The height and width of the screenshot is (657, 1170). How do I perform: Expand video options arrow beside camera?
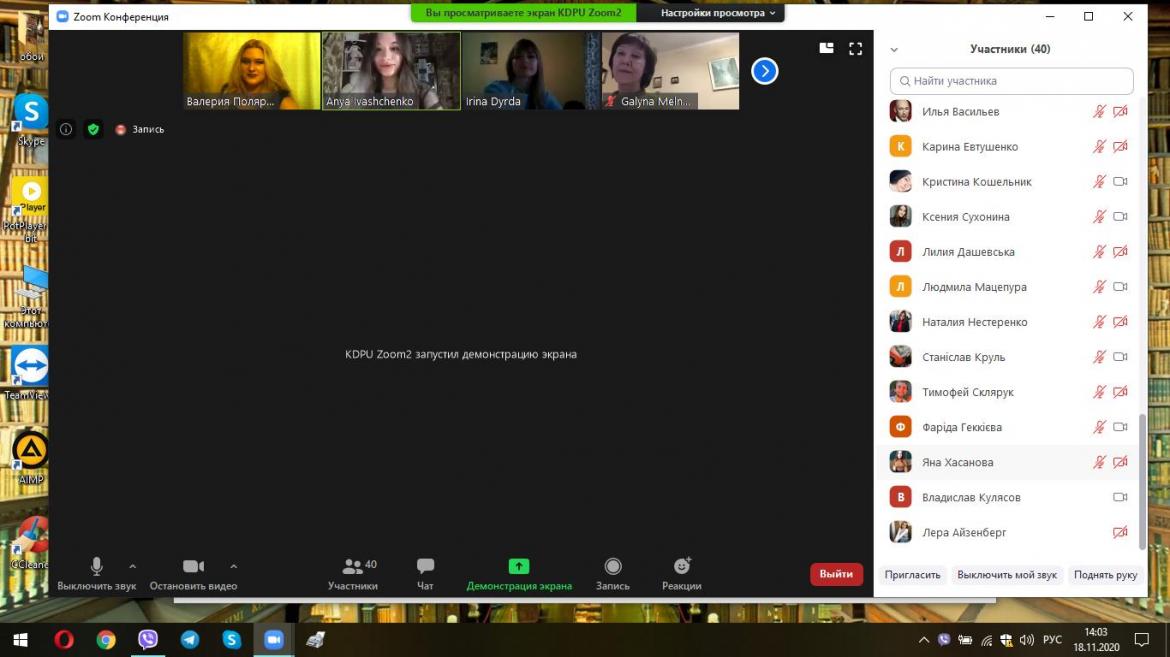click(x=234, y=566)
